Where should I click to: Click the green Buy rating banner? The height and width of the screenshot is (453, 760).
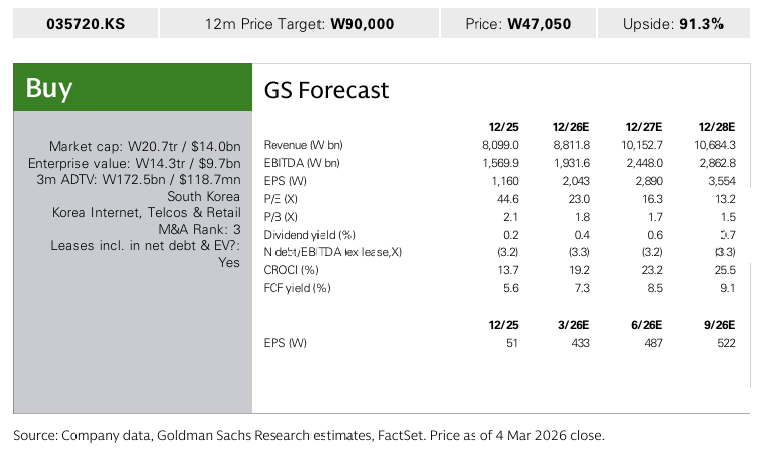click(x=132, y=88)
